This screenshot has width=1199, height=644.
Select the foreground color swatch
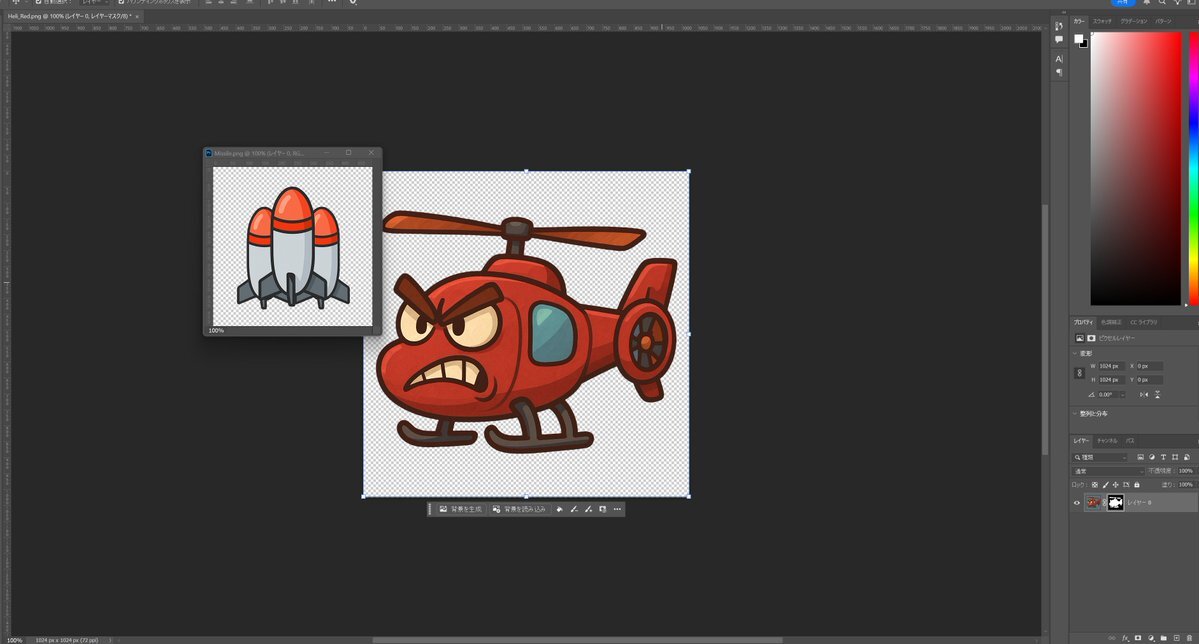point(1078,39)
